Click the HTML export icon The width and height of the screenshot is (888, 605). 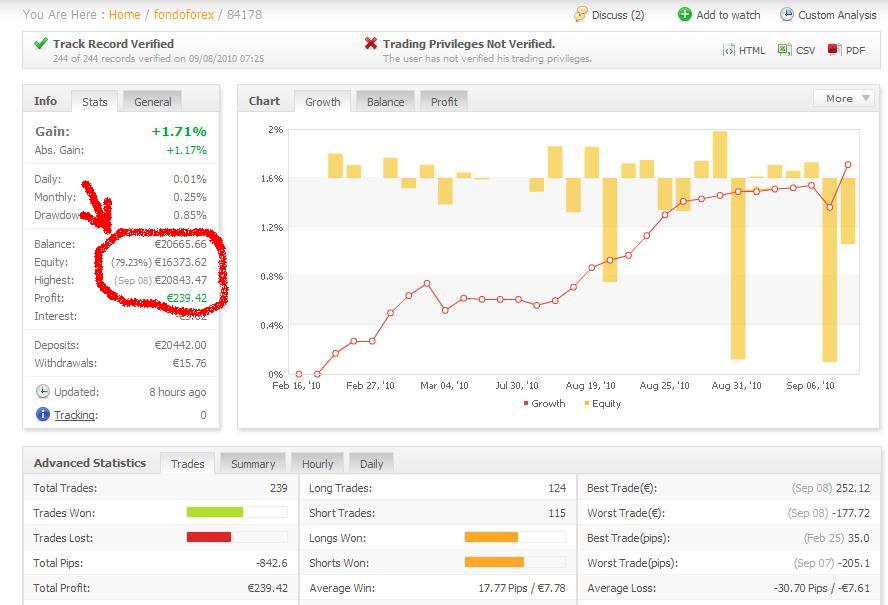point(728,50)
